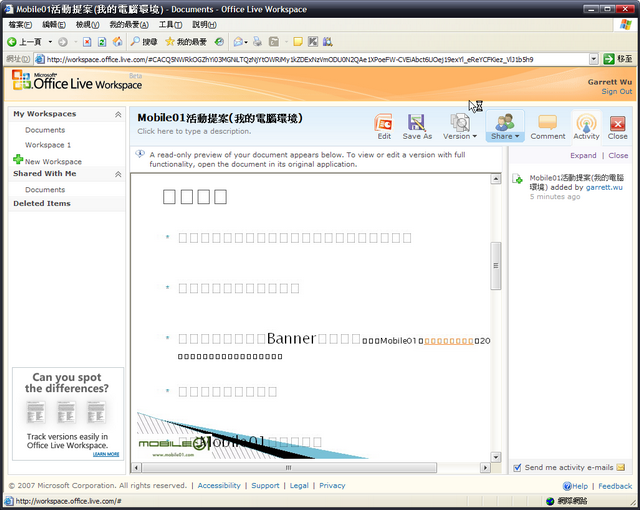
Task: Go back with the browser back button
Action: [x=24, y=42]
